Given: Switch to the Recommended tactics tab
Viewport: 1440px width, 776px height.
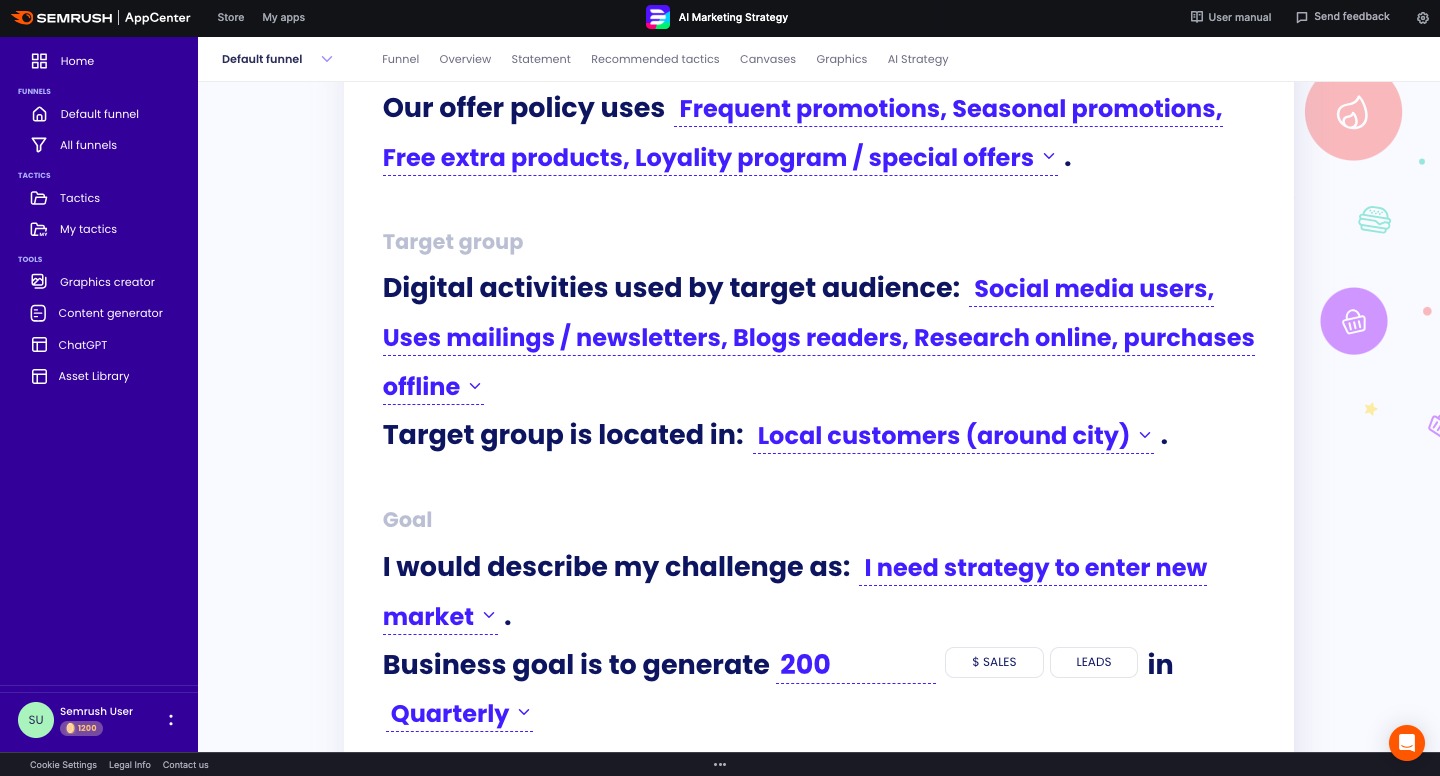Looking at the screenshot, I should (655, 59).
